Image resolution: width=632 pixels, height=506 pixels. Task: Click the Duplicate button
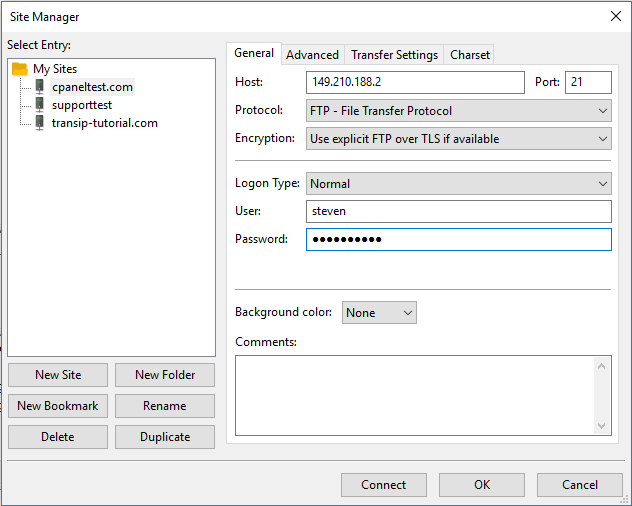point(165,437)
